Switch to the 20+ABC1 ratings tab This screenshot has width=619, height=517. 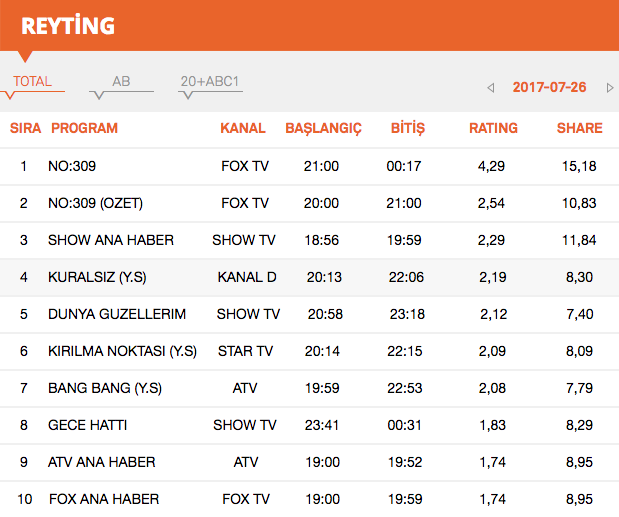(x=210, y=82)
